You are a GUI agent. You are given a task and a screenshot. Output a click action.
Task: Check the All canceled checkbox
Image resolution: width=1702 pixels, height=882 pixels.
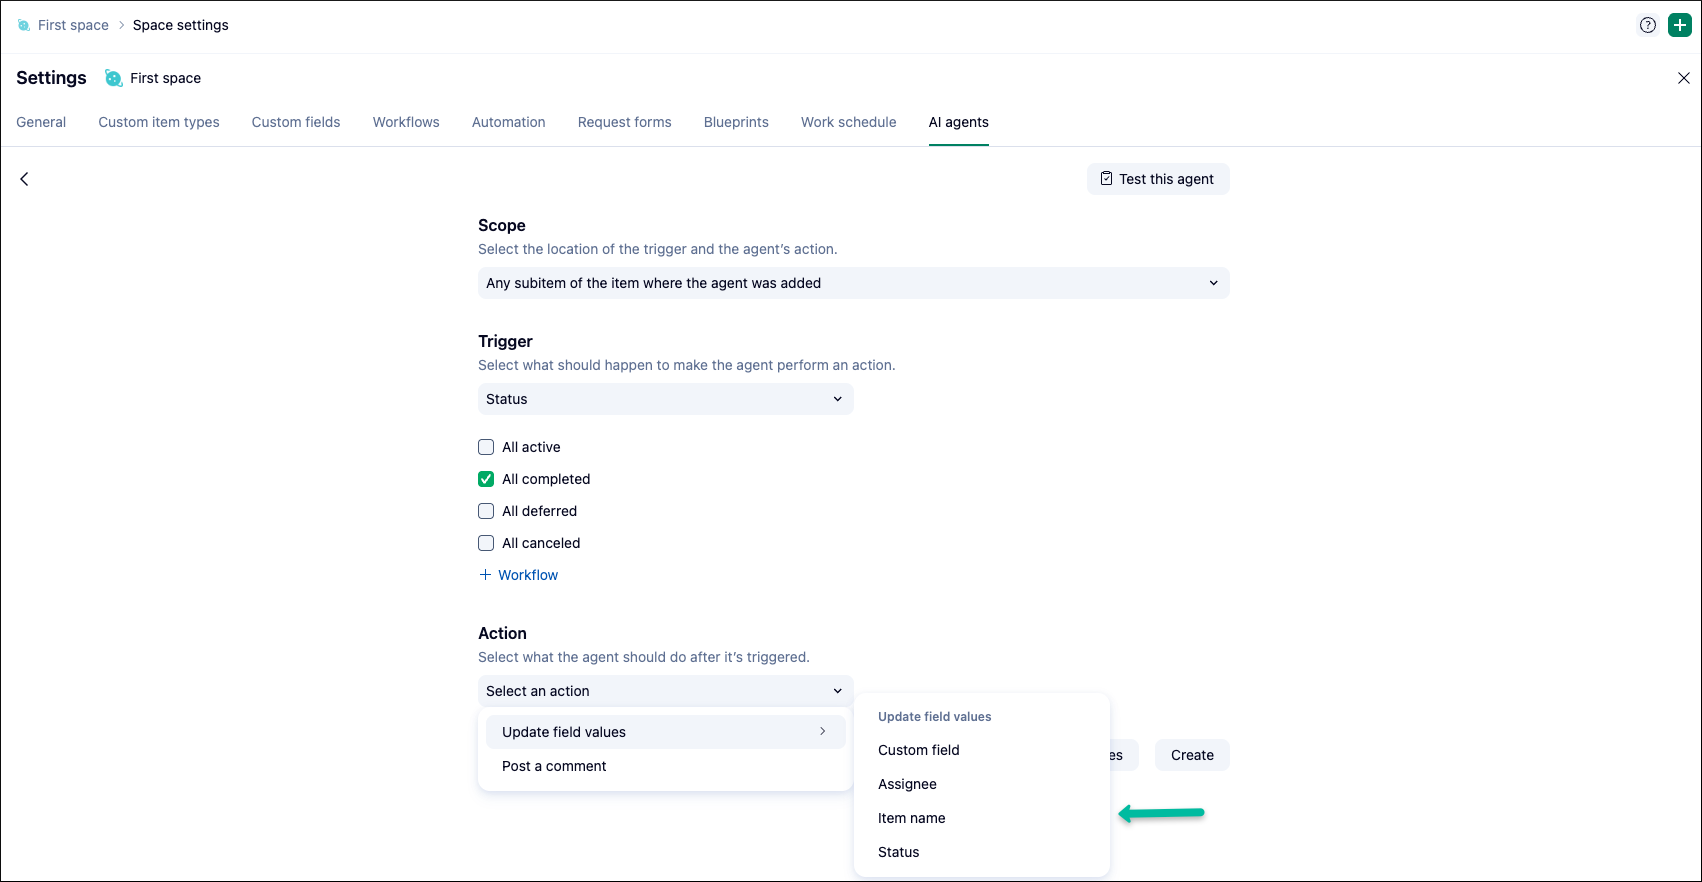coord(486,543)
